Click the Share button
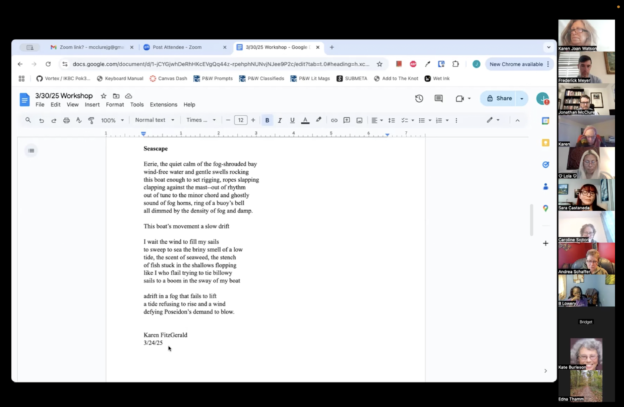 (499, 98)
